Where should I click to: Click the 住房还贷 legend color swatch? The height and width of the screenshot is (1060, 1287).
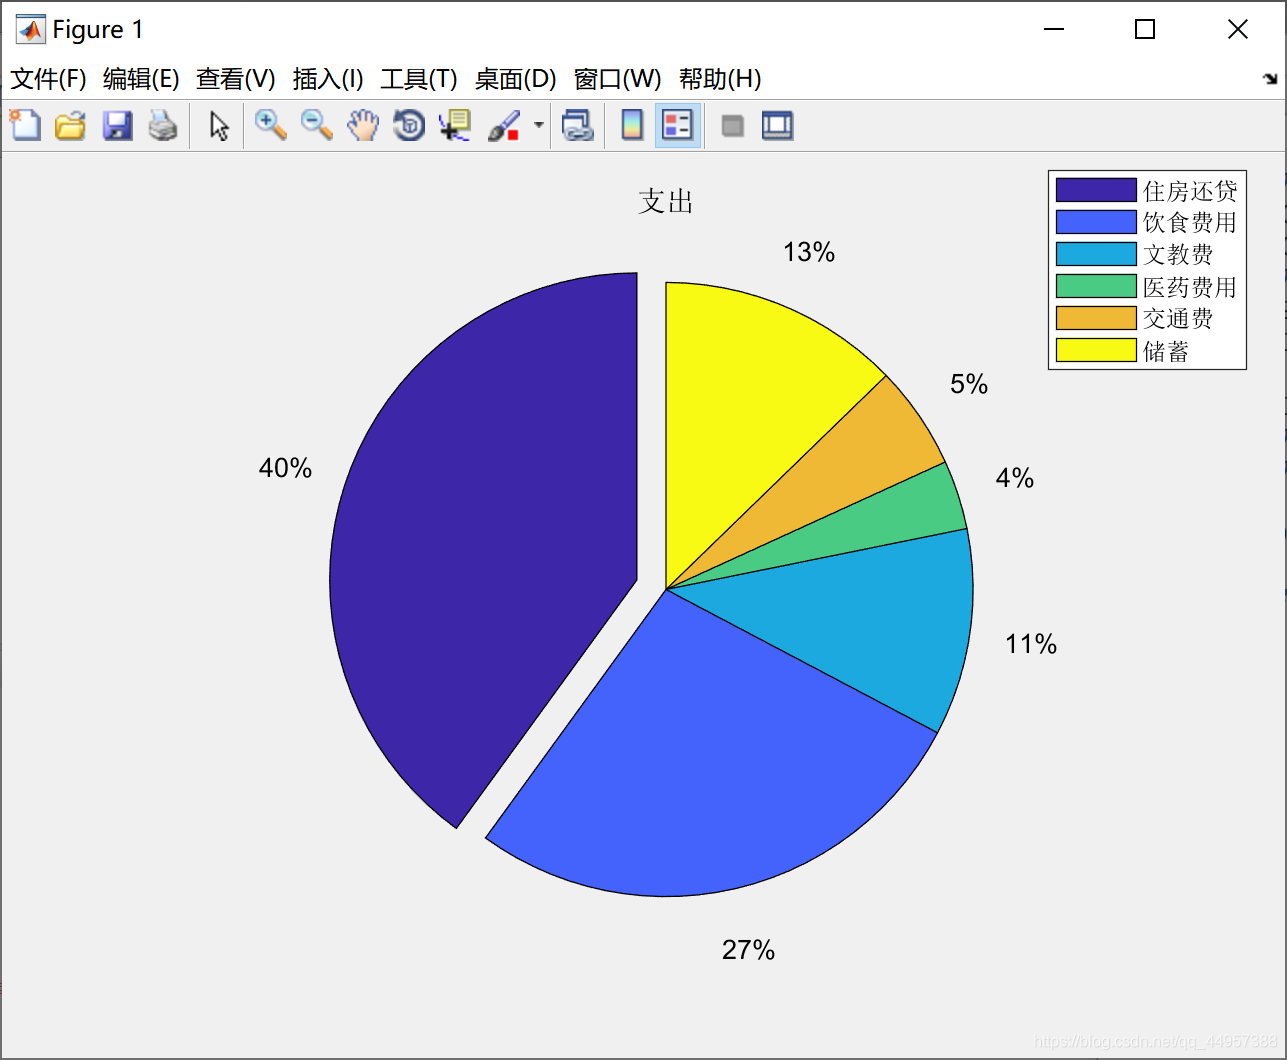pyautogui.click(x=1096, y=190)
